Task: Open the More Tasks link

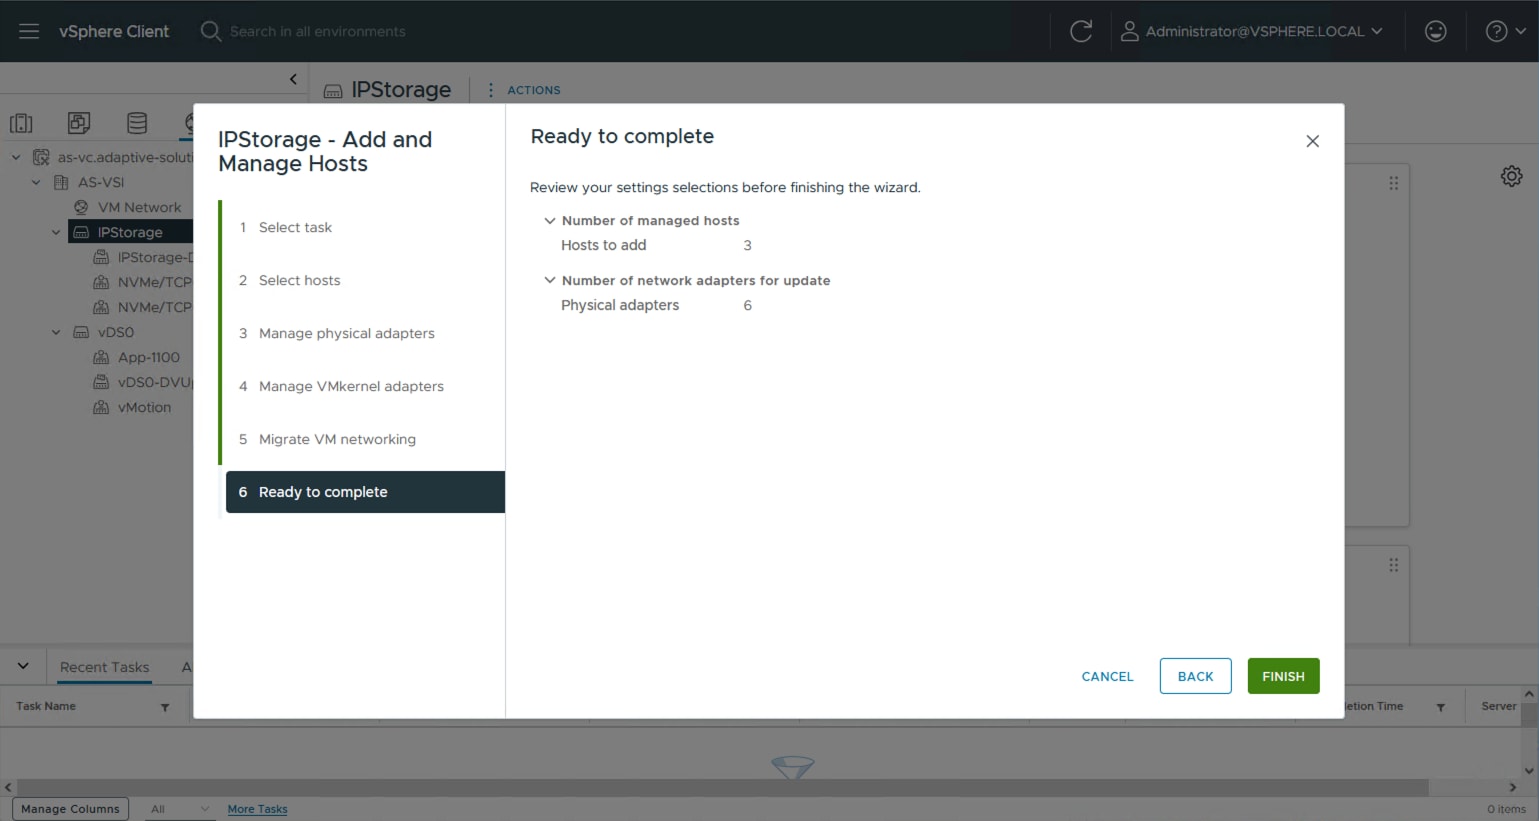Action: [x=257, y=809]
